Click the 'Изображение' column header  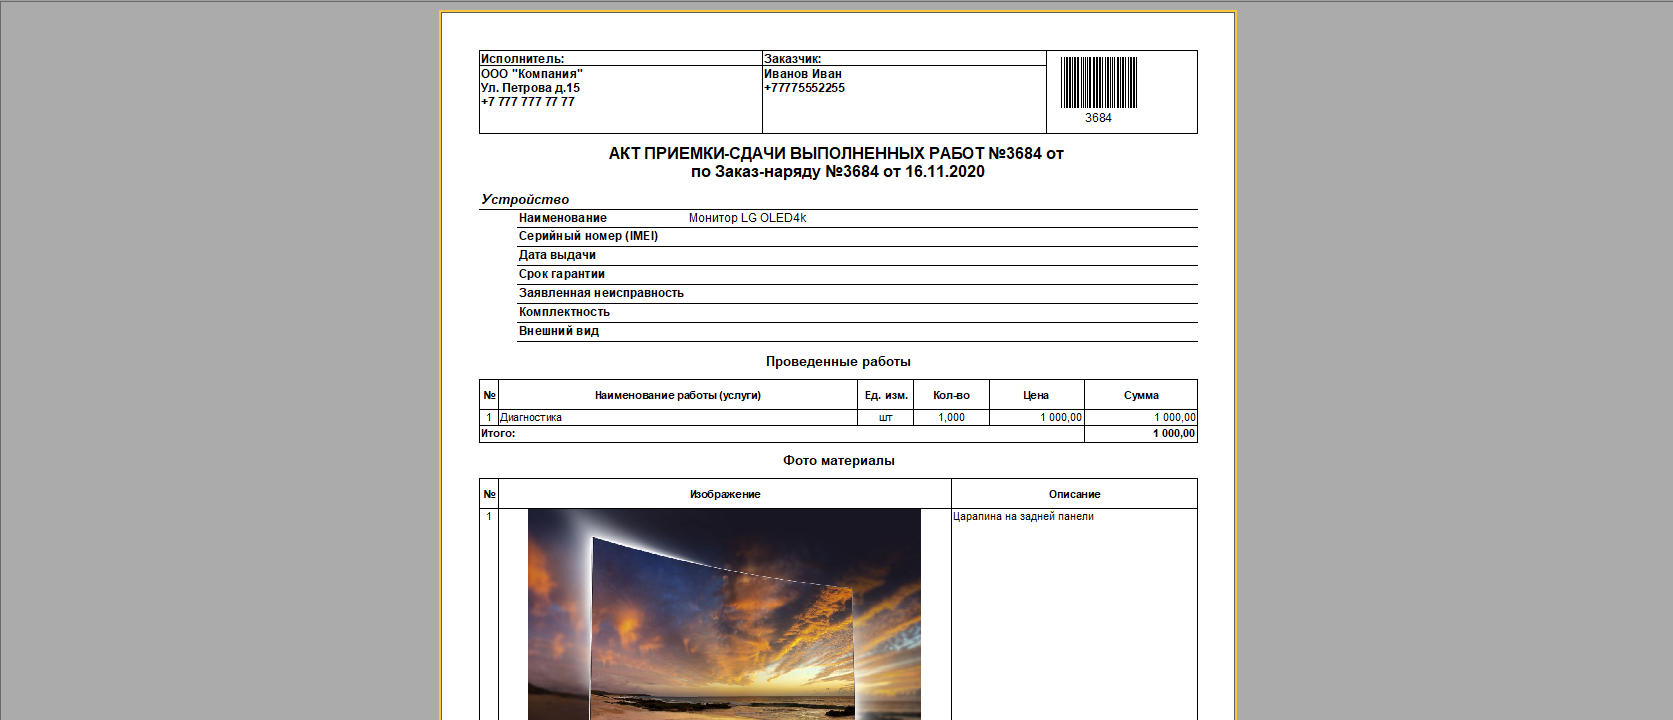pyautogui.click(x=725, y=494)
